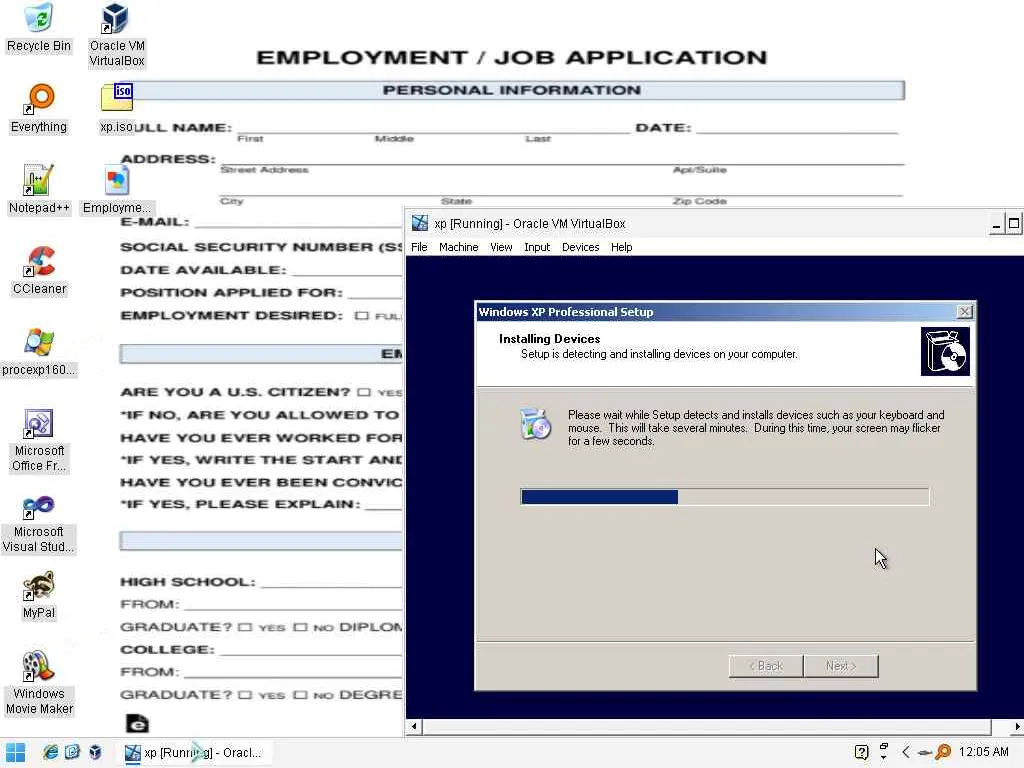Image resolution: width=1024 pixels, height=768 pixels.
Task: Open the View menu in VirtualBox
Action: click(x=501, y=247)
